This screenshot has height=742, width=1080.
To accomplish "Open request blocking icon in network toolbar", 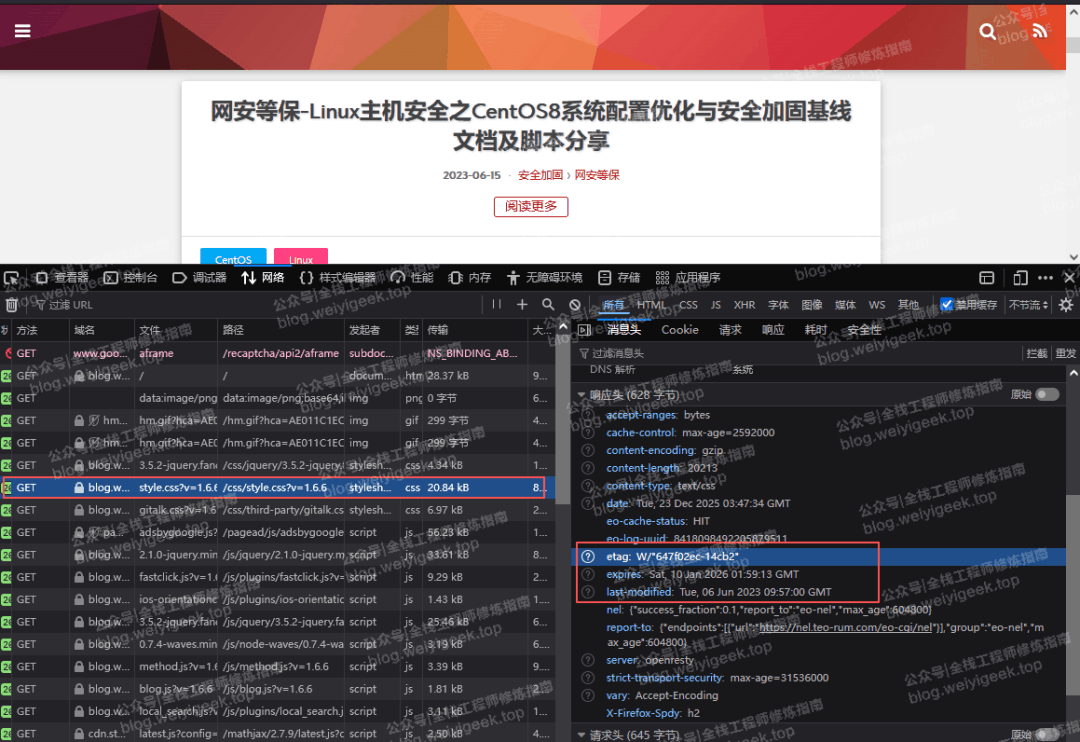I will (575, 305).
